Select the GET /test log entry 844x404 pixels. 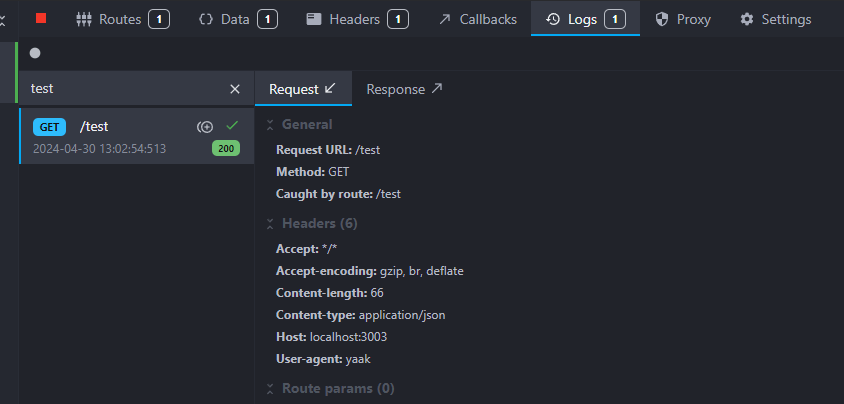click(x=110, y=136)
